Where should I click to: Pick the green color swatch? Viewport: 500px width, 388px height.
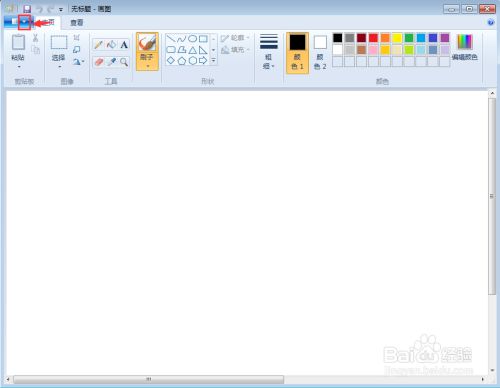pyautogui.click(x=409, y=38)
